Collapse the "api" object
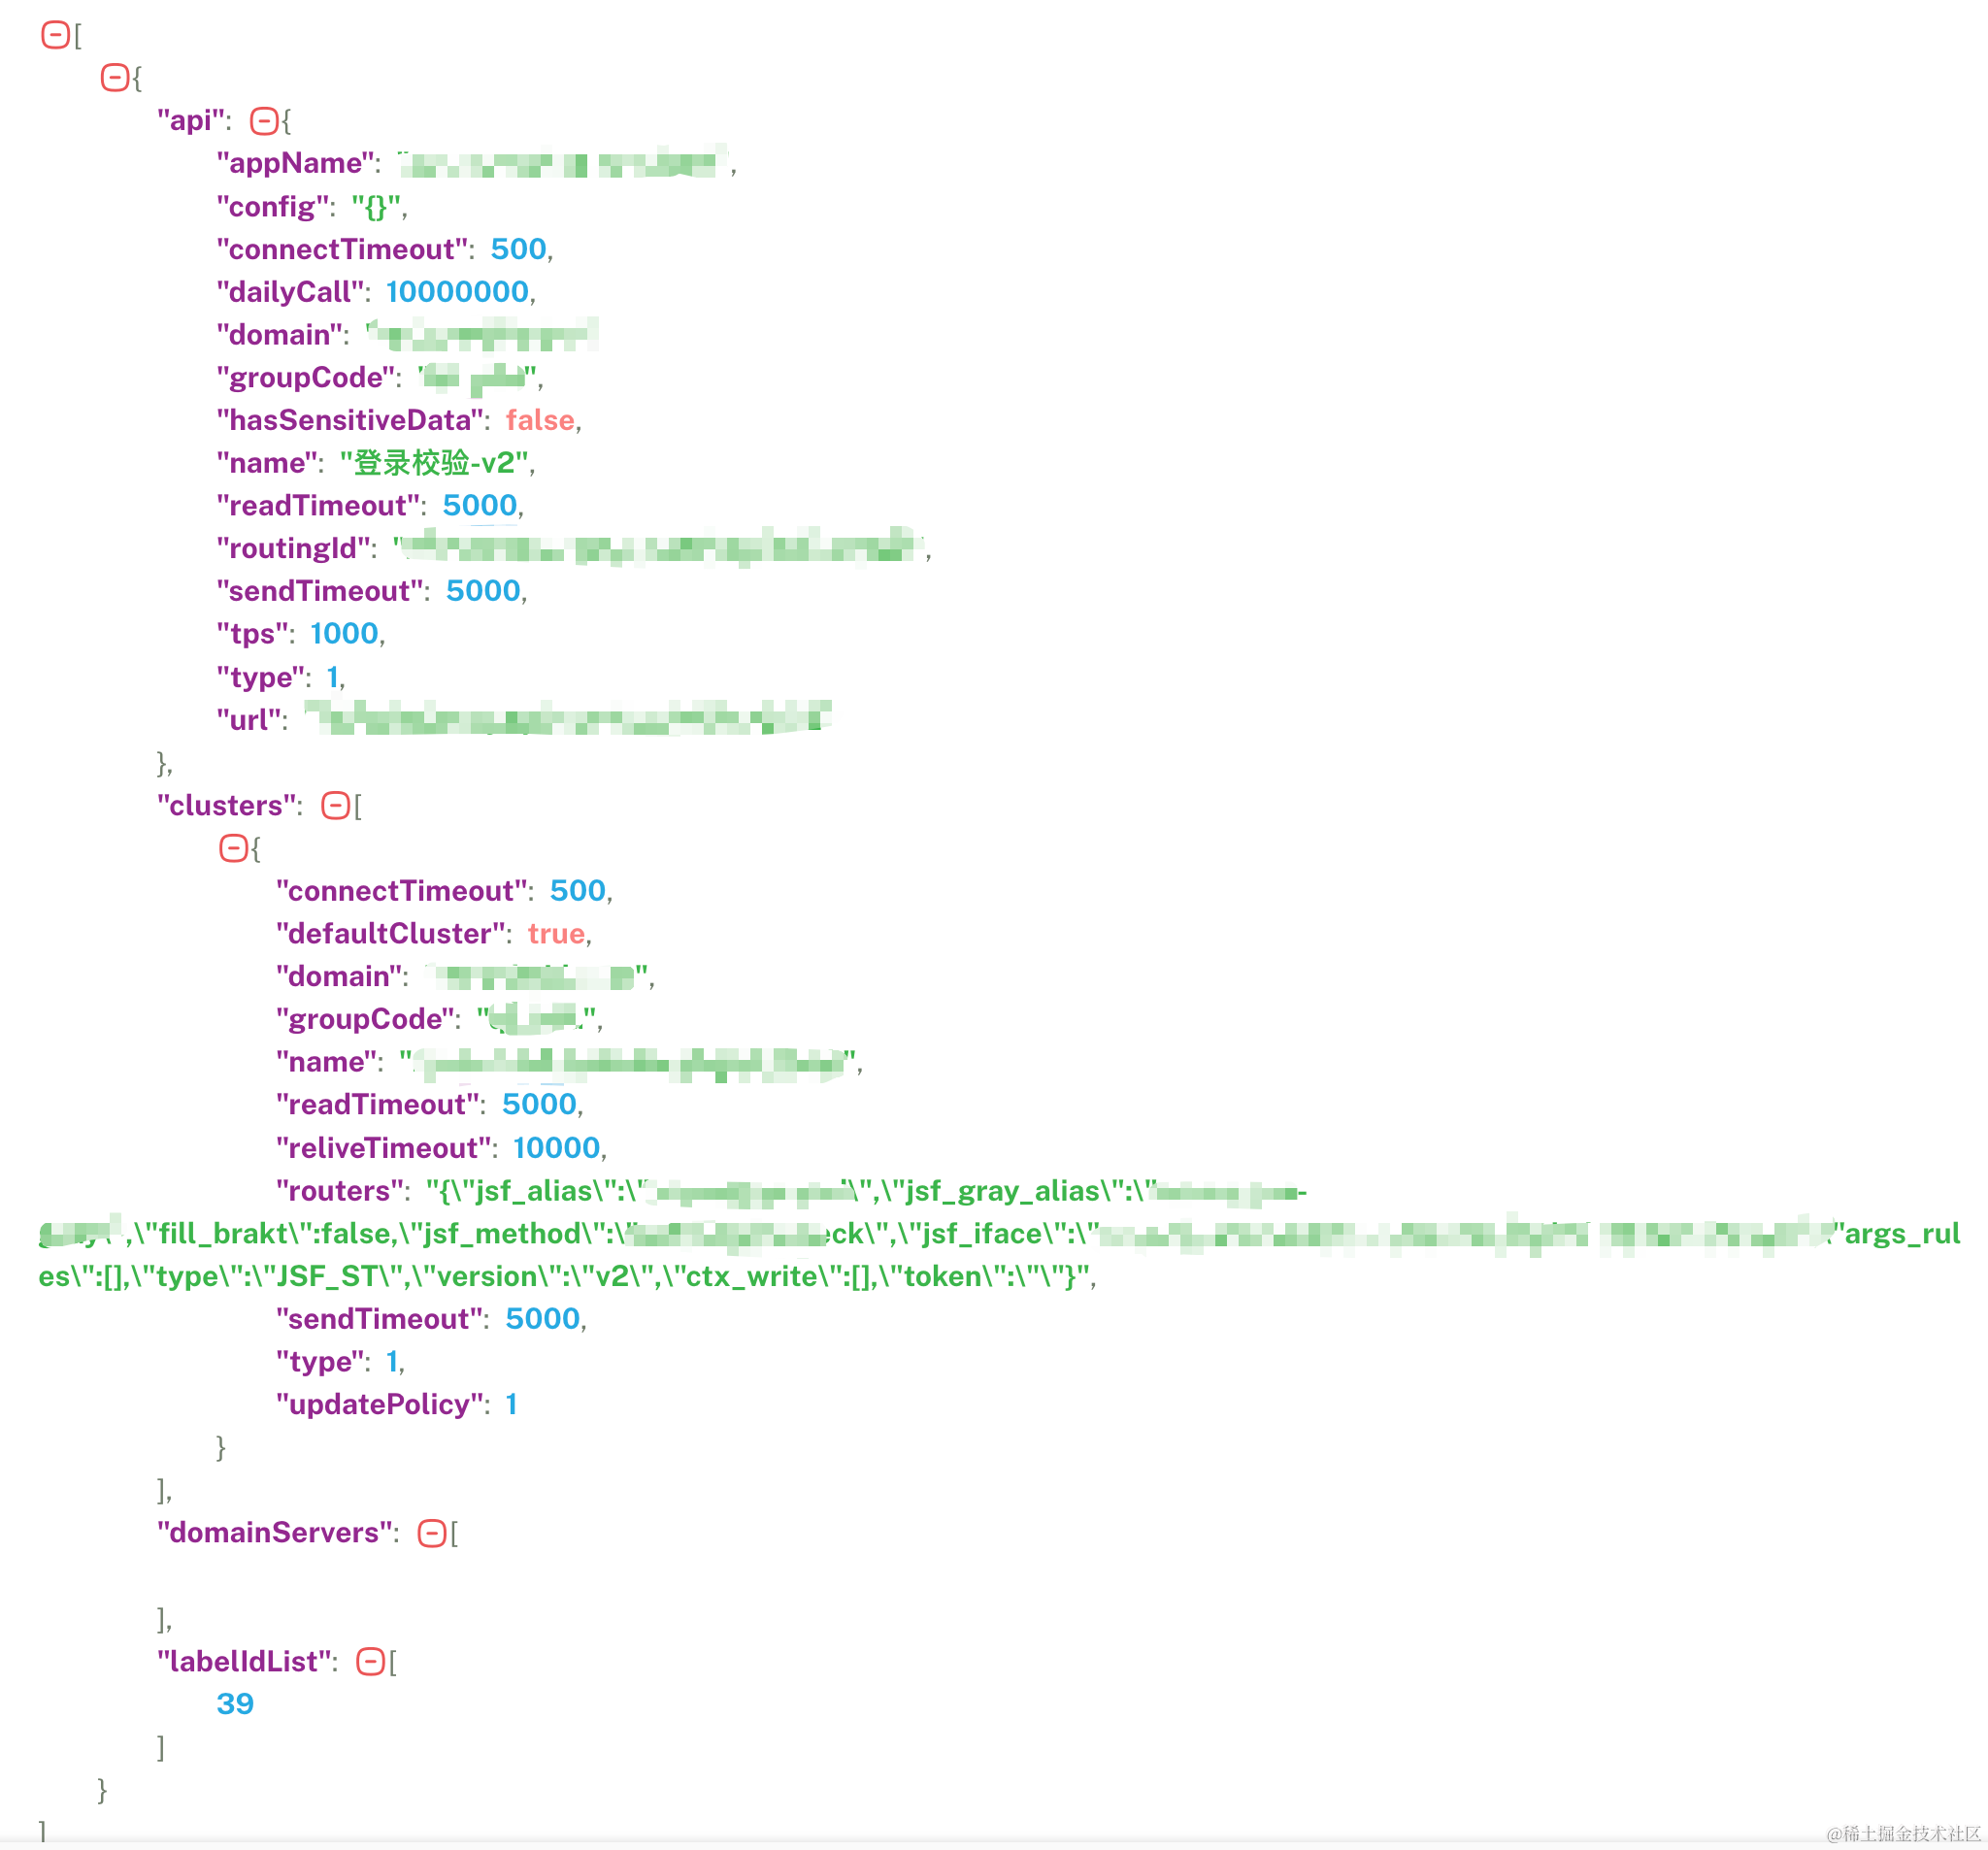Viewport: 1988px width, 1850px height. point(264,121)
